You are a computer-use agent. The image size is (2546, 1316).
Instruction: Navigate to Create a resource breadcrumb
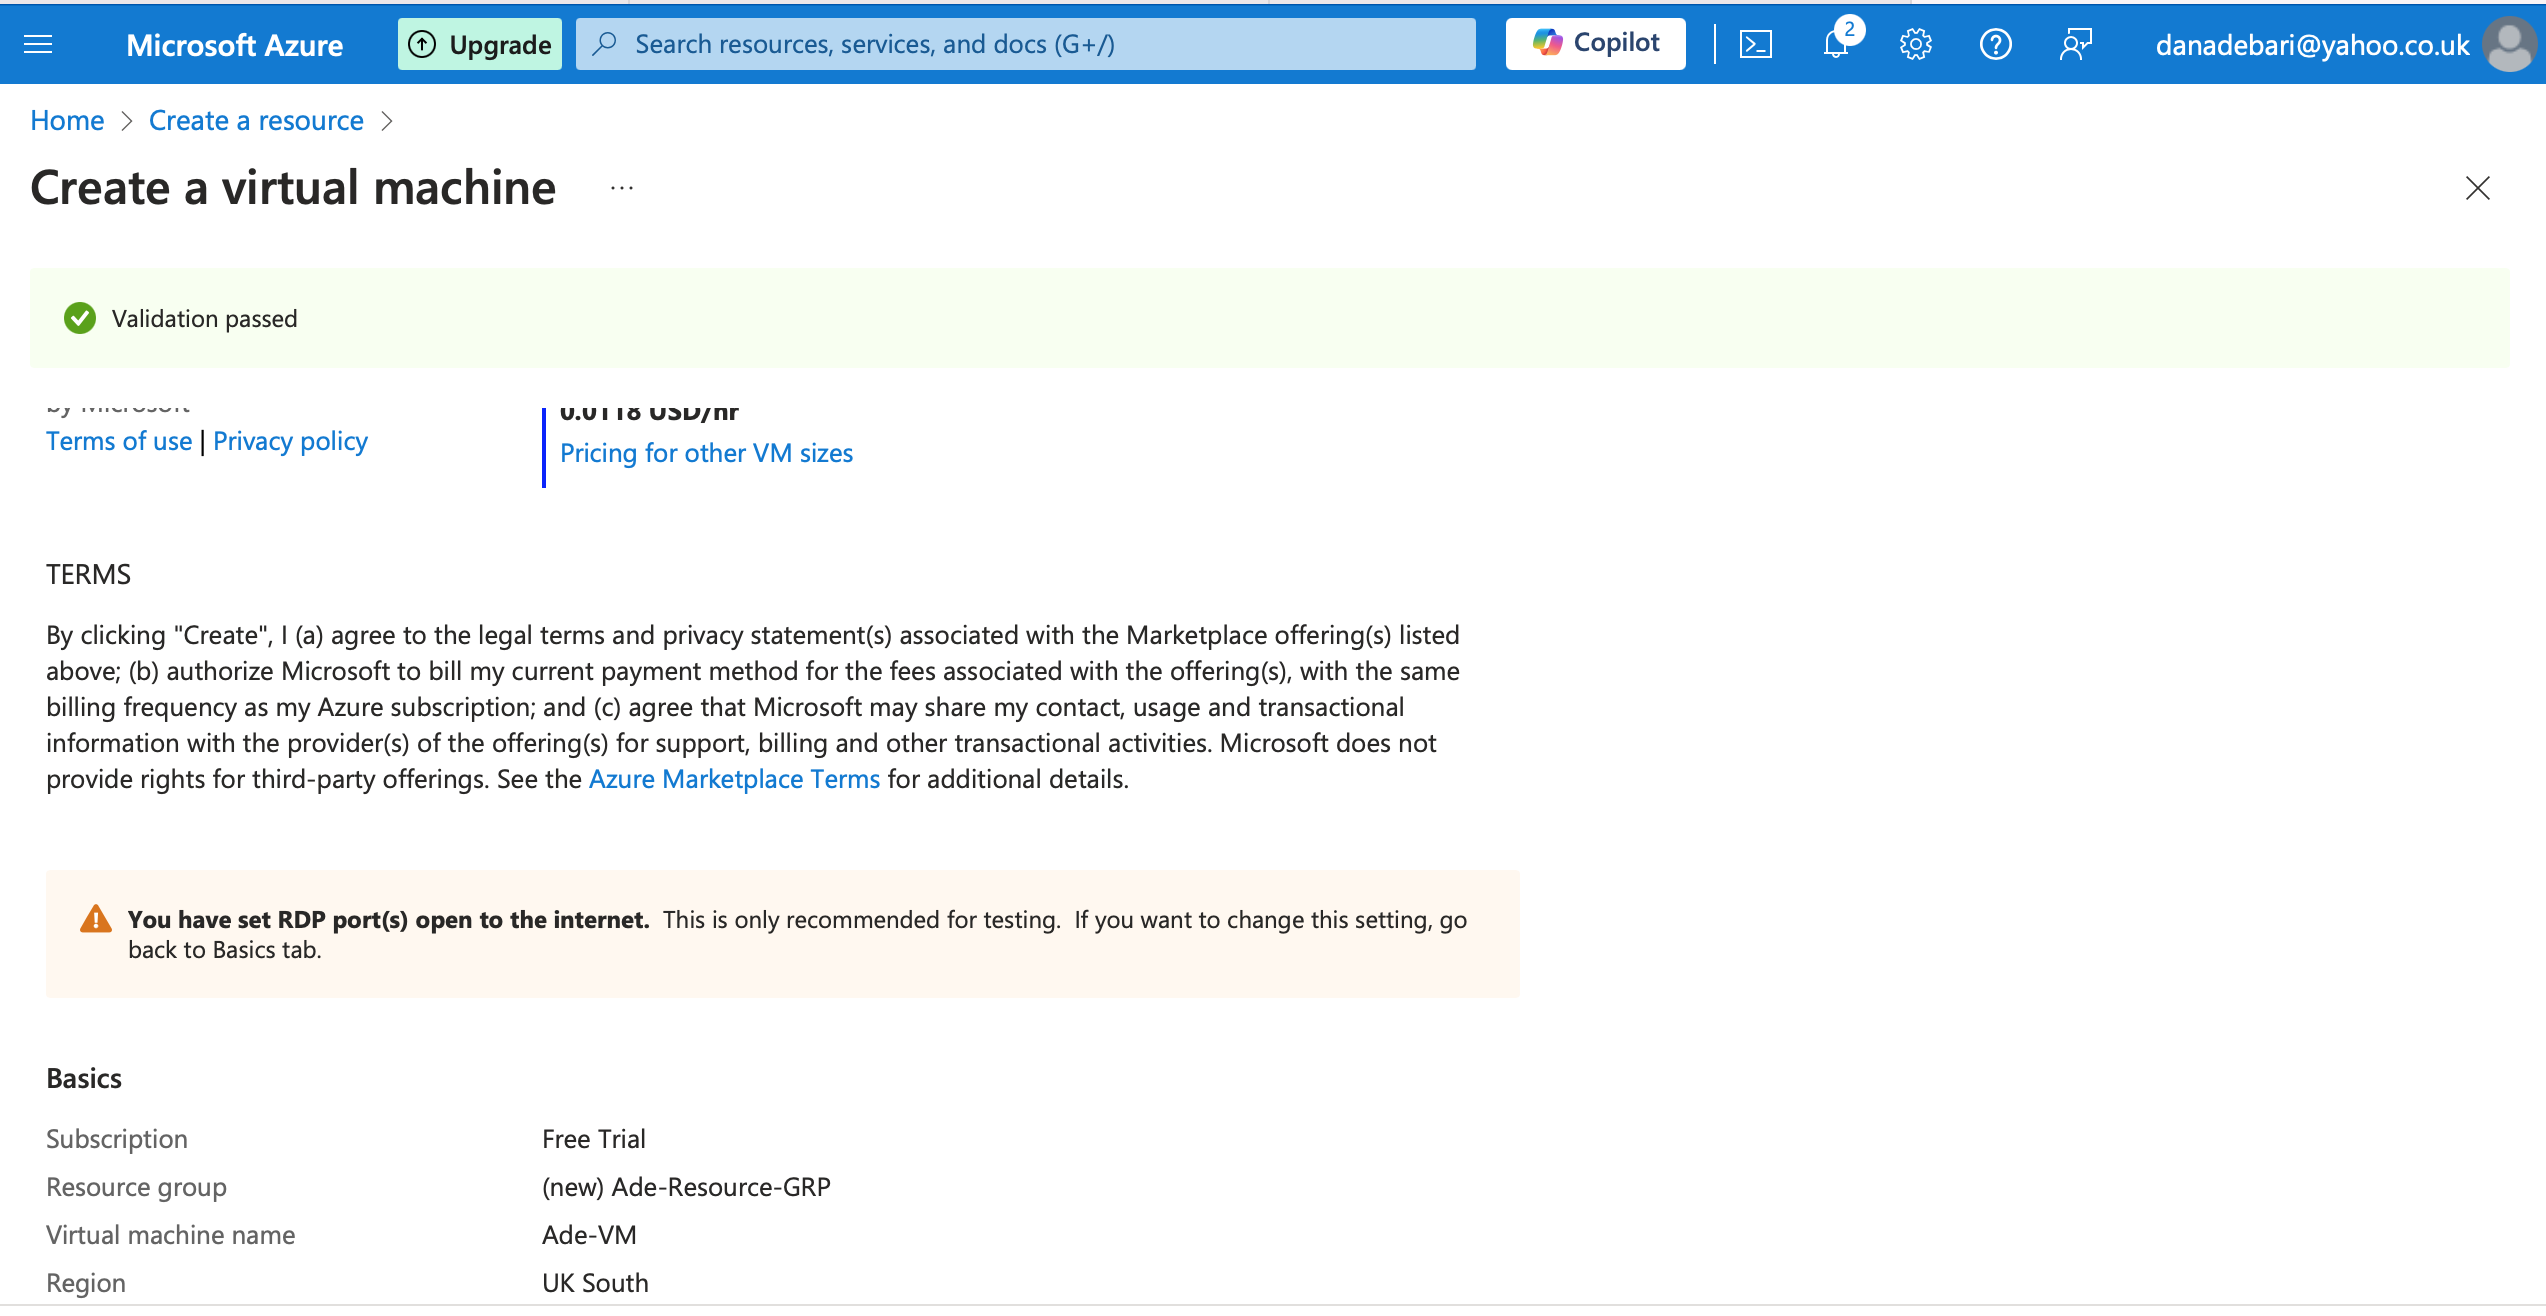256,120
